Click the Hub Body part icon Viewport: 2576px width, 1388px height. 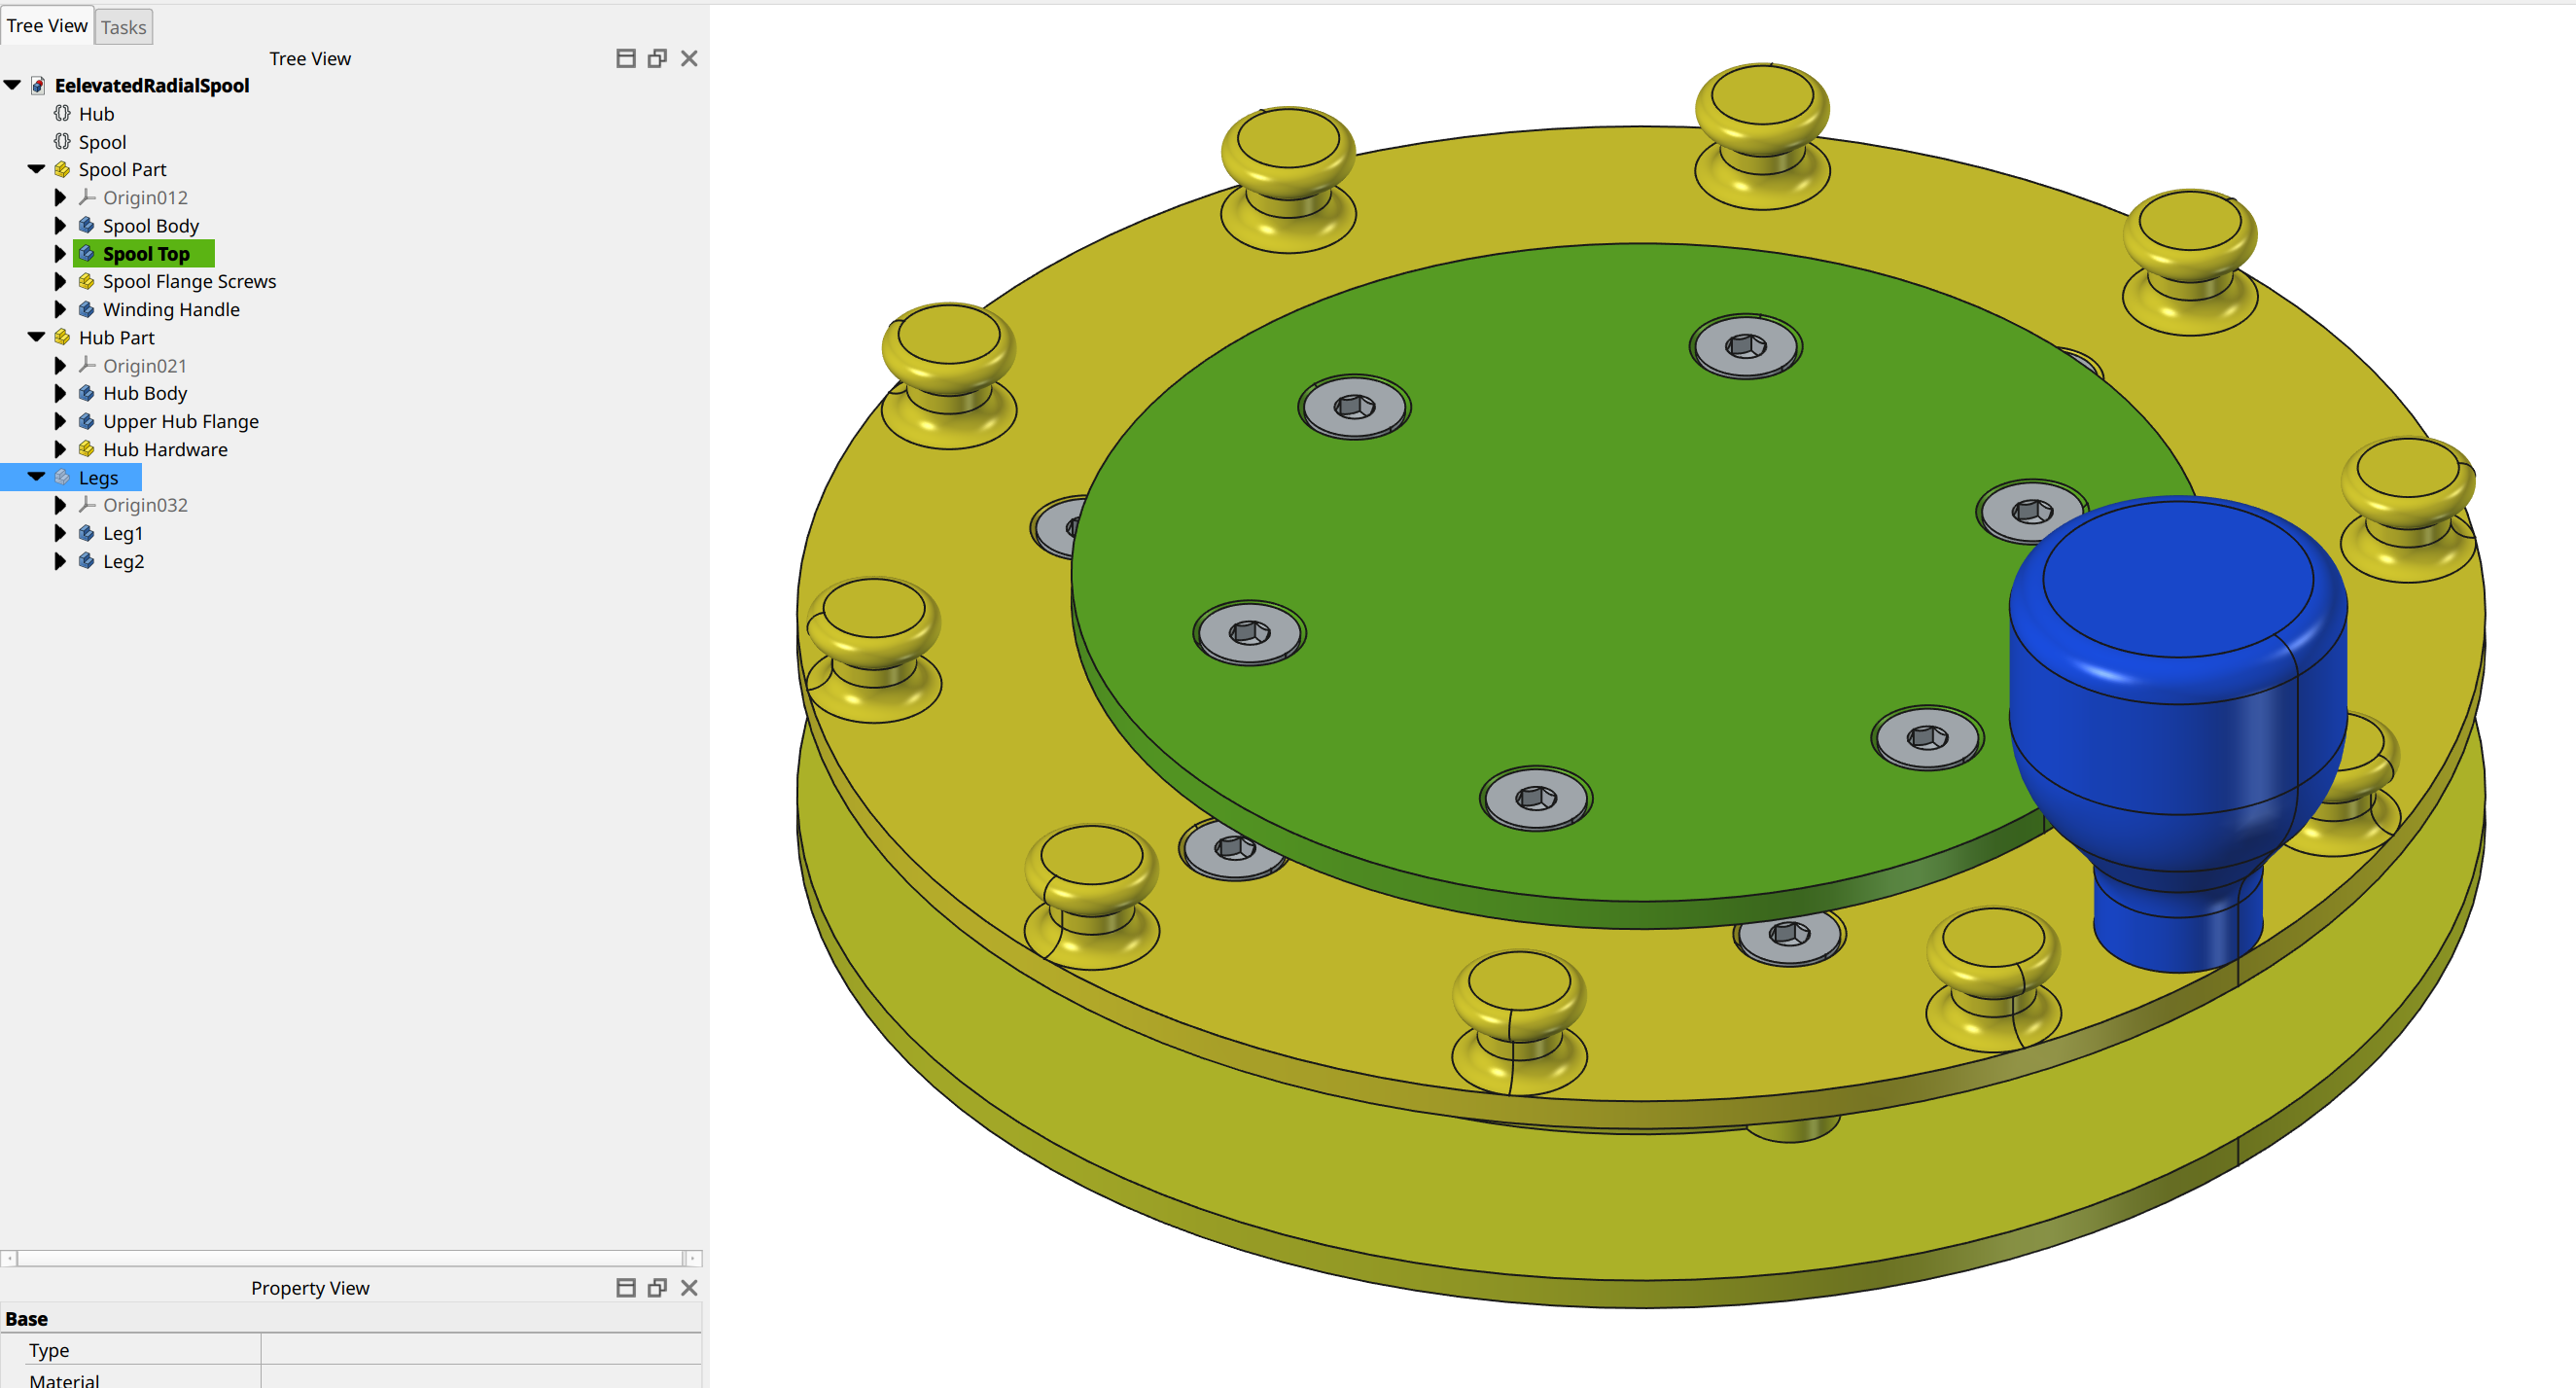[87, 393]
